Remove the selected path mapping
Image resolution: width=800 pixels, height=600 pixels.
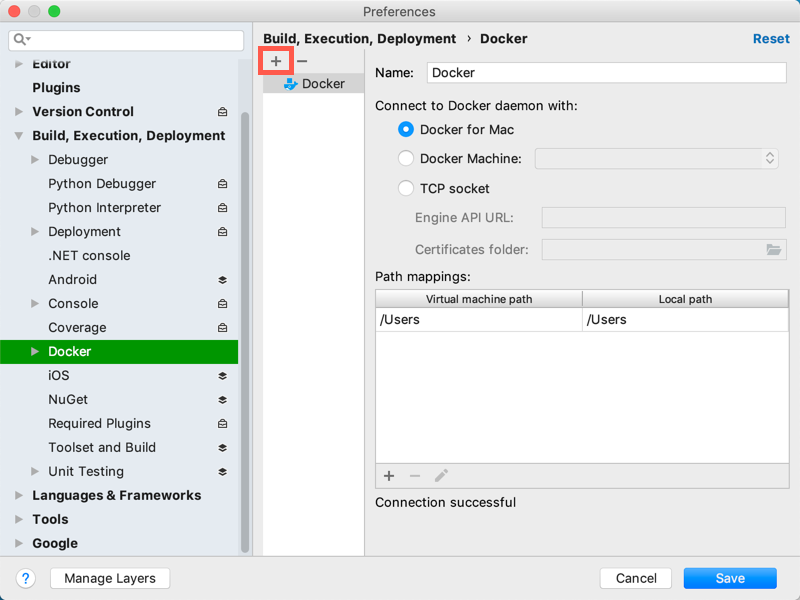point(414,476)
